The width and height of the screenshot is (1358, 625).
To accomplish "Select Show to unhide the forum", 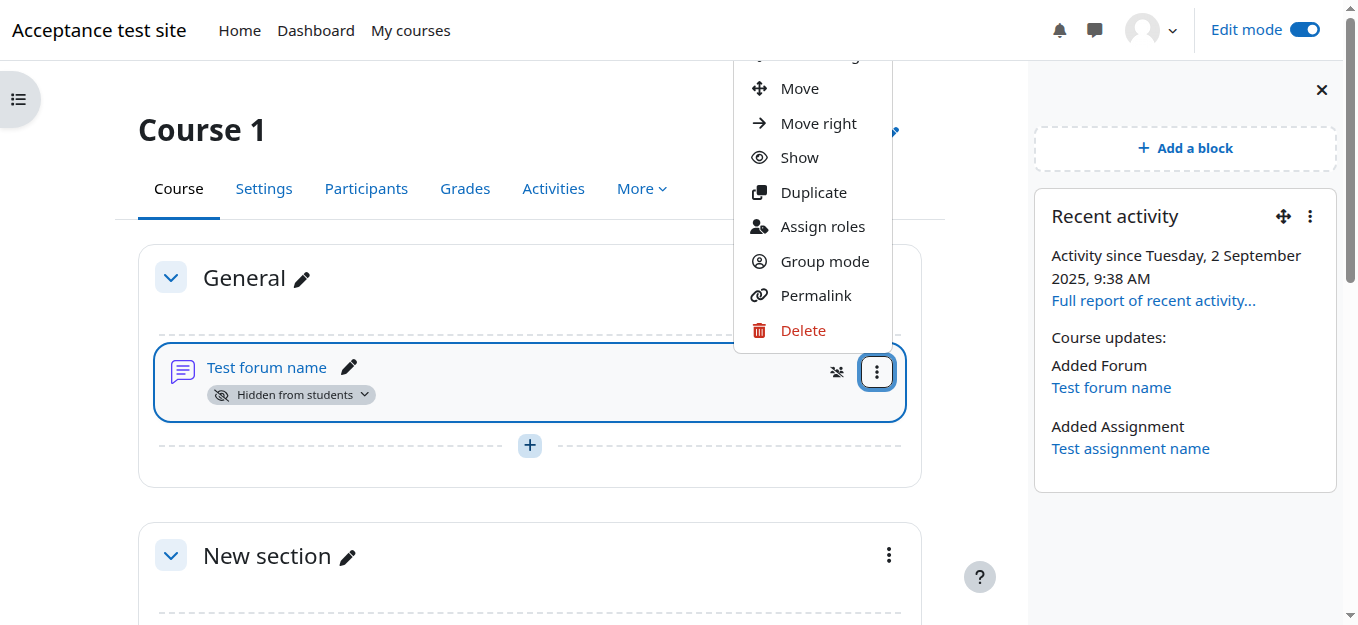I will click(799, 158).
